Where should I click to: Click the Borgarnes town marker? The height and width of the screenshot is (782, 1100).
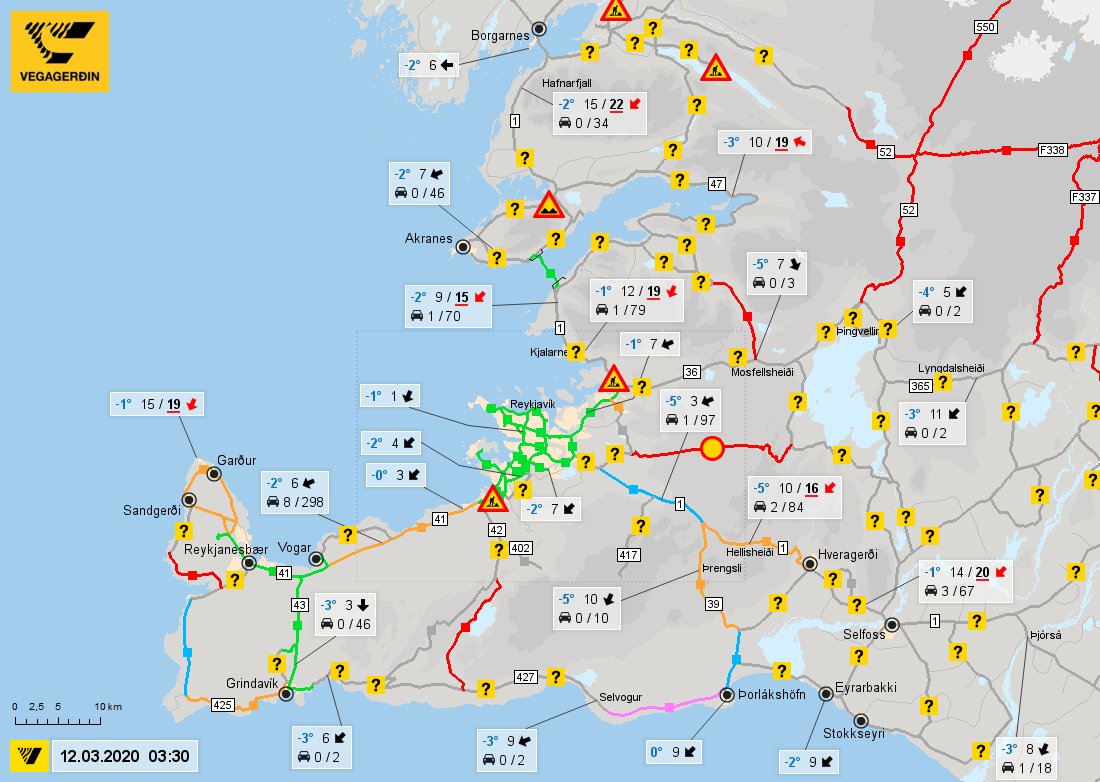click(x=539, y=29)
